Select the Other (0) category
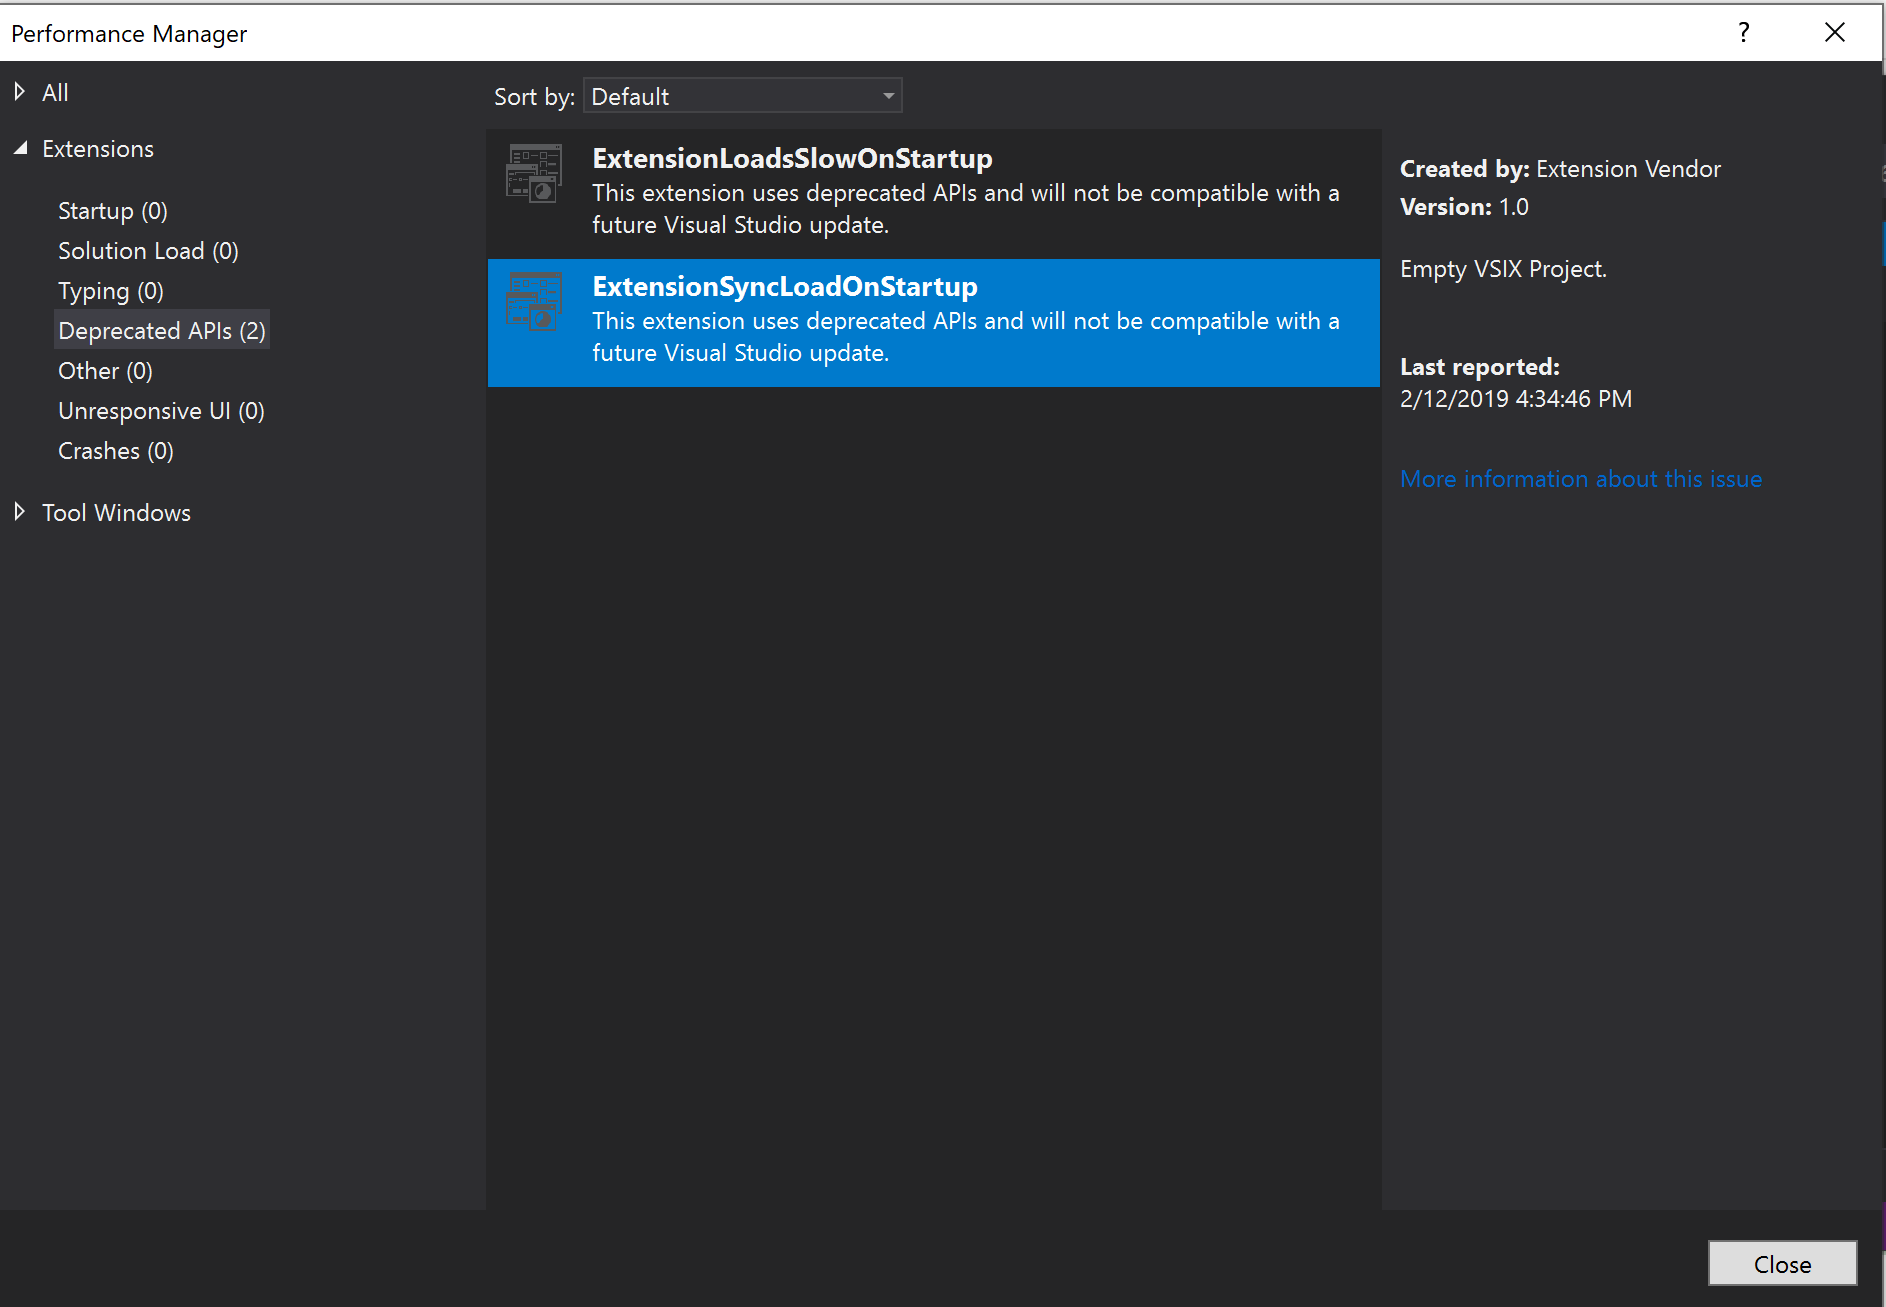This screenshot has height=1307, width=1886. (x=105, y=371)
